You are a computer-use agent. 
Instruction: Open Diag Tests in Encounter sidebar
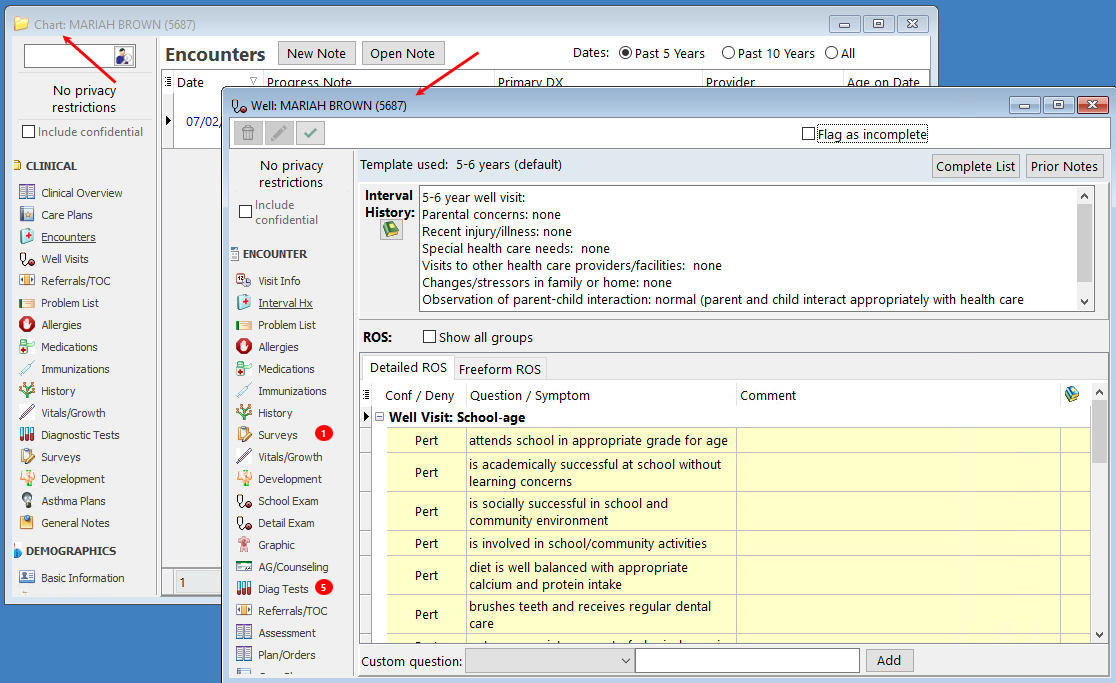[x=283, y=589]
